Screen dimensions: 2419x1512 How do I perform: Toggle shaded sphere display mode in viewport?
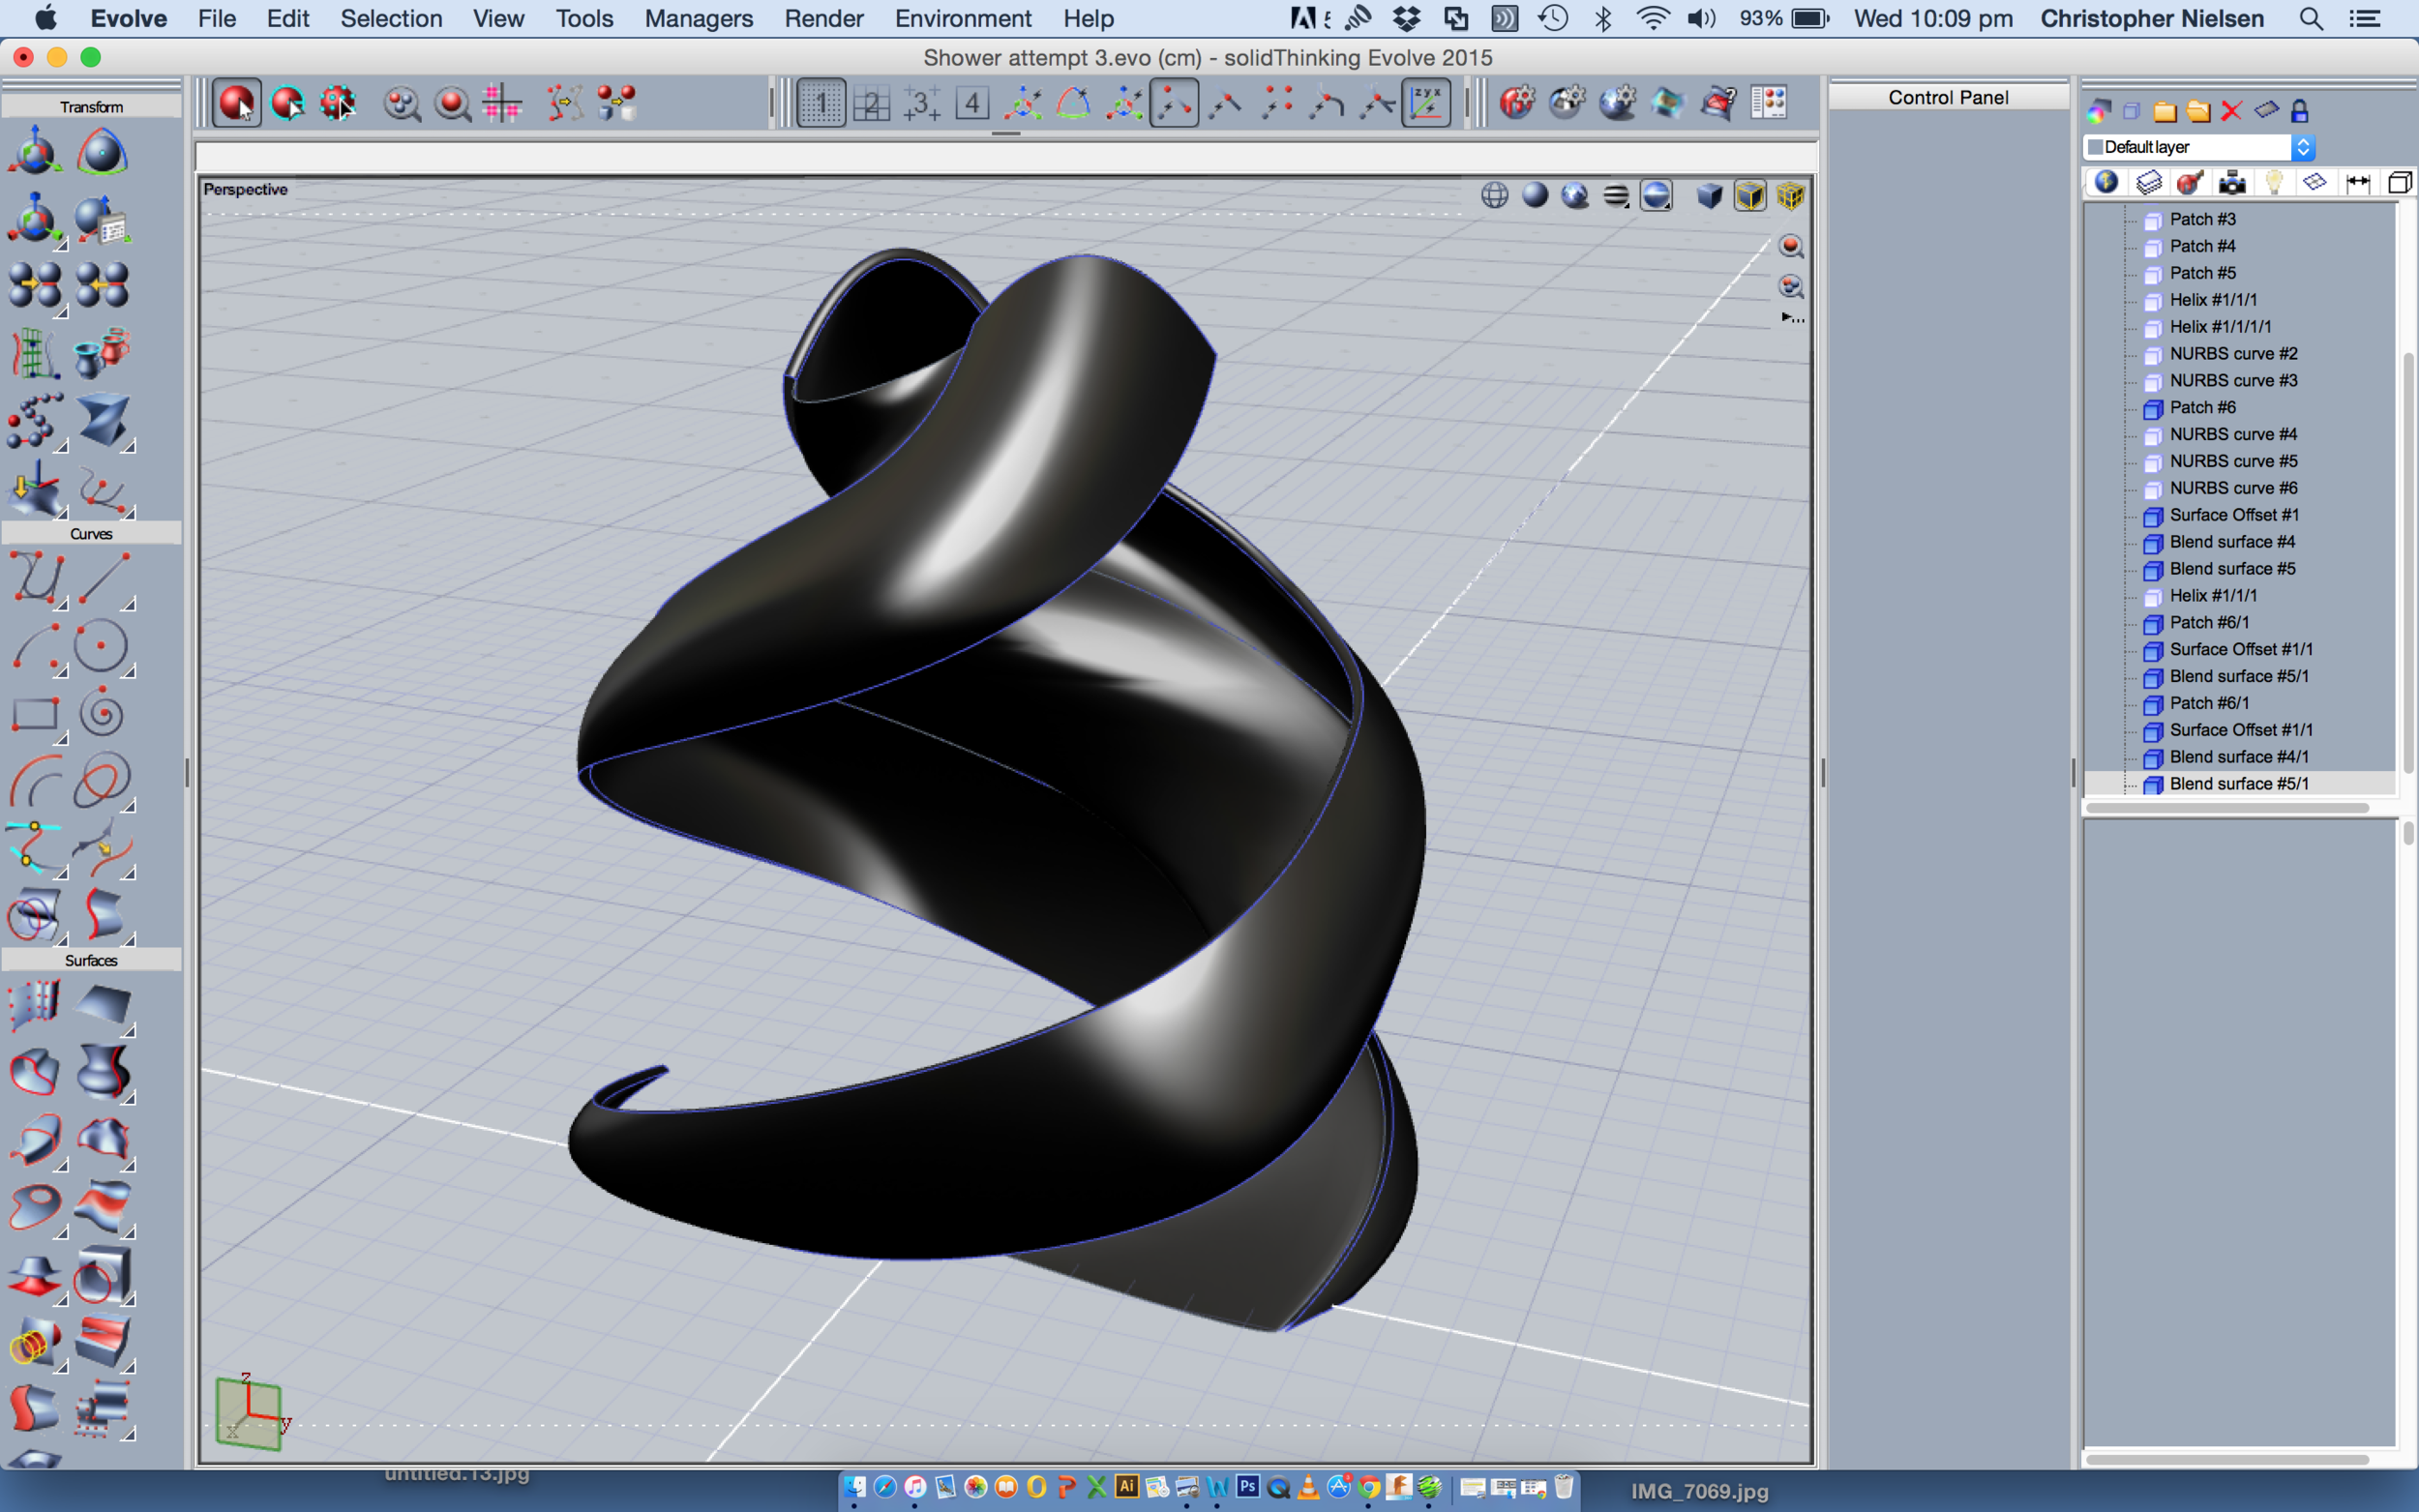pos(1535,196)
